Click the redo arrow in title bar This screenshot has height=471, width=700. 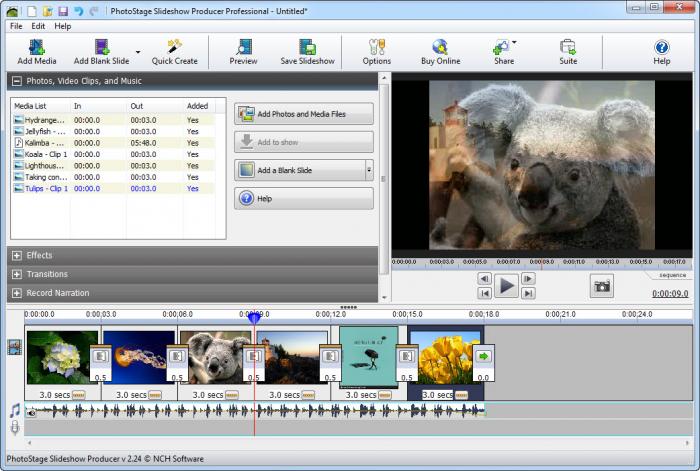click(94, 11)
